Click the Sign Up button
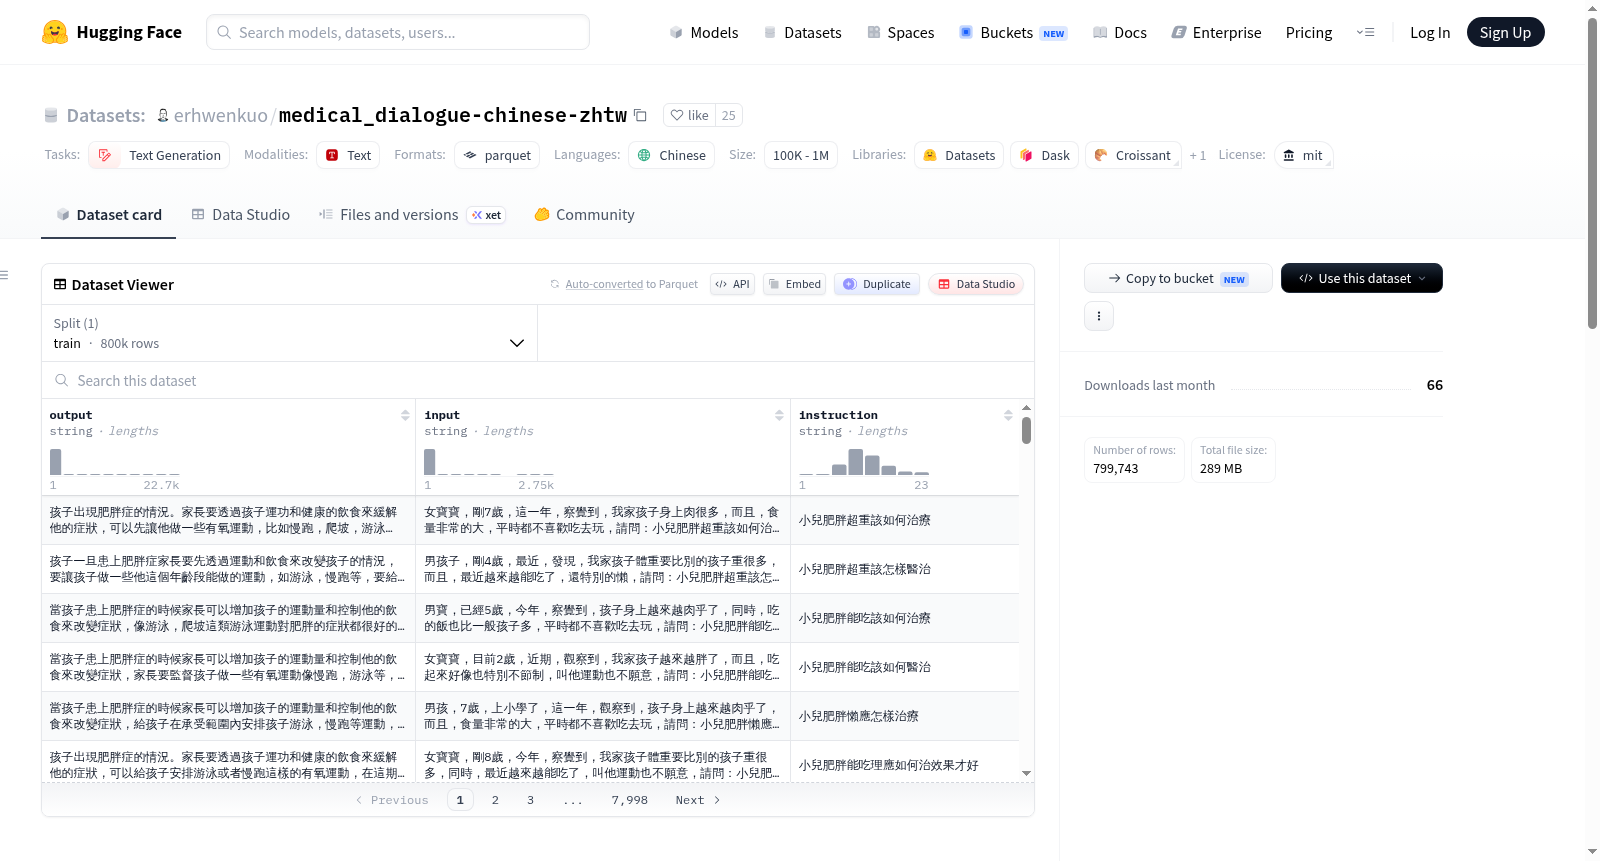This screenshot has height=861, width=1600. click(x=1505, y=32)
